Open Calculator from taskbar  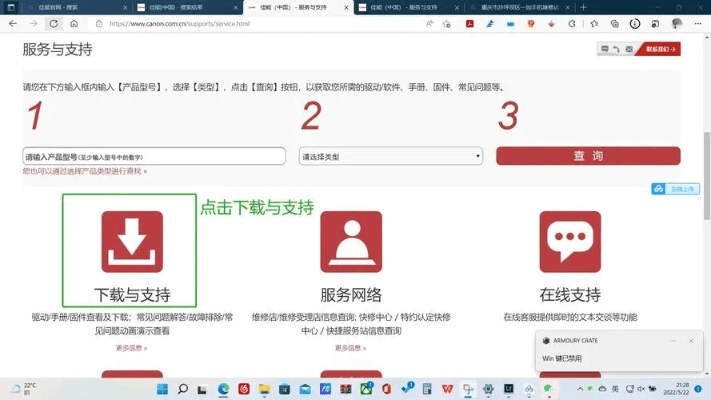pyautogui.click(x=427, y=389)
